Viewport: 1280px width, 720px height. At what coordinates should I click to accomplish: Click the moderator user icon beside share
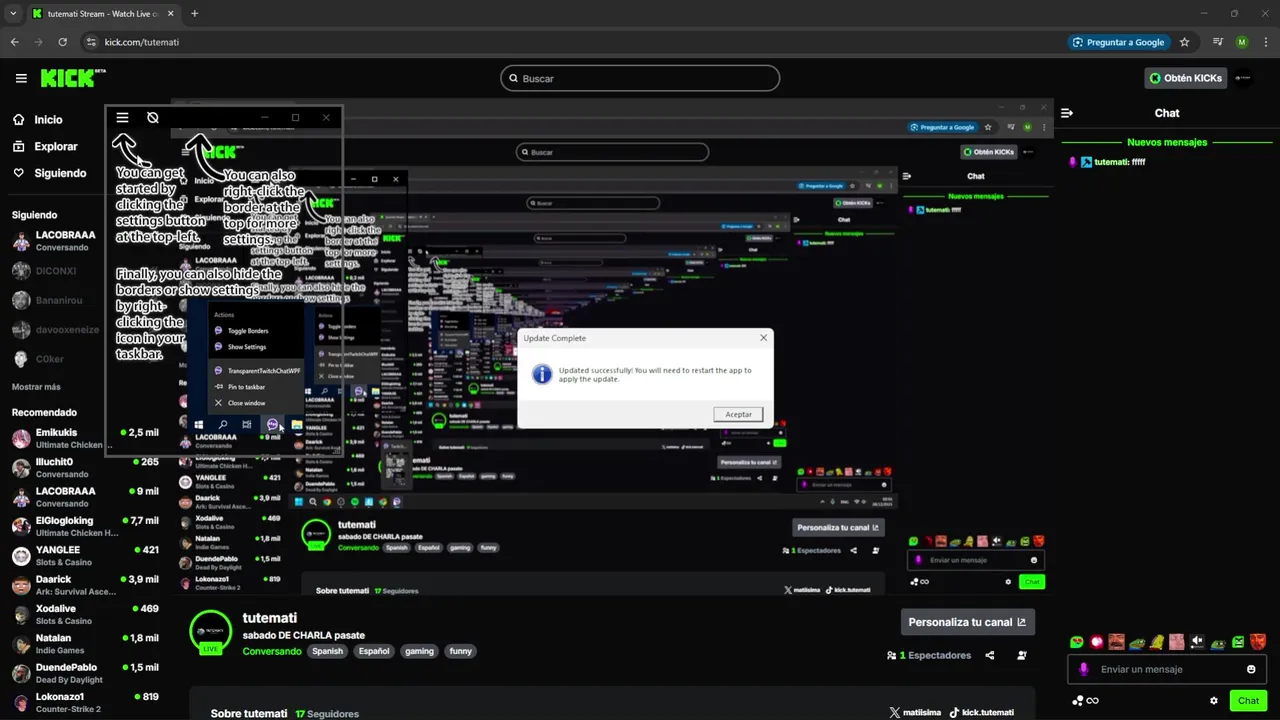(1022, 655)
